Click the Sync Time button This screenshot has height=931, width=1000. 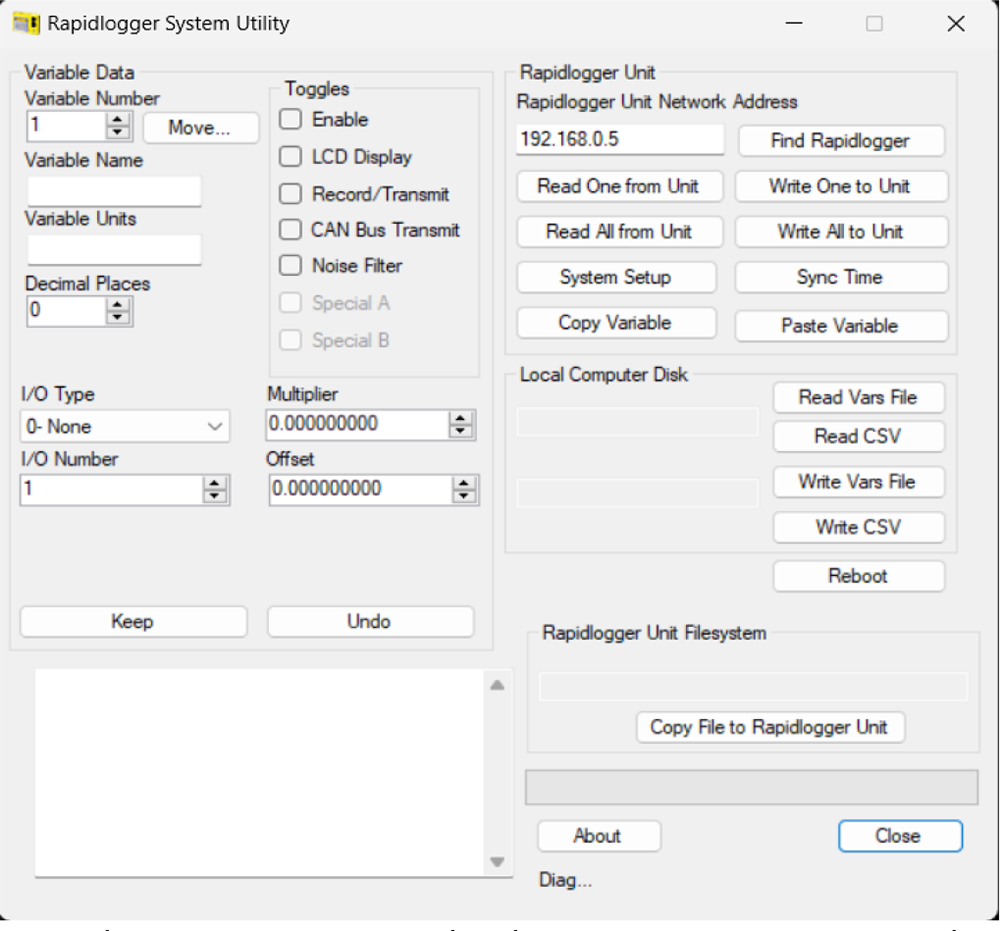coord(841,277)
